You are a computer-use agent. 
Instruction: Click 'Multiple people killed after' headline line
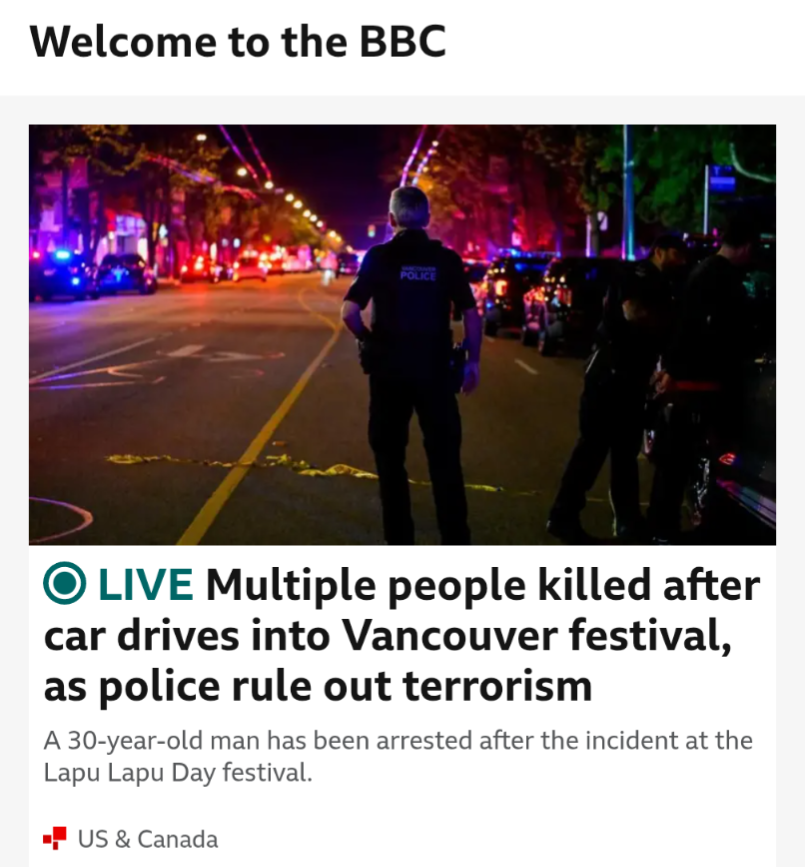402,585
